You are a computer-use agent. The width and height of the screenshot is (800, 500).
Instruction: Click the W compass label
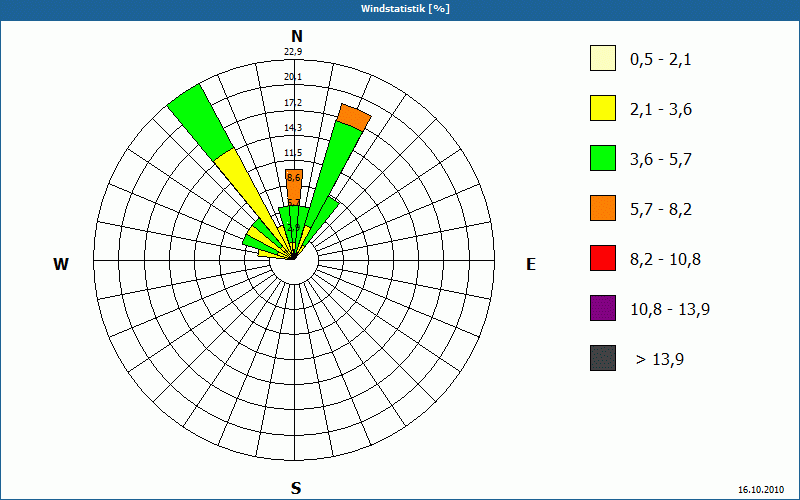[x=61, y=264]
